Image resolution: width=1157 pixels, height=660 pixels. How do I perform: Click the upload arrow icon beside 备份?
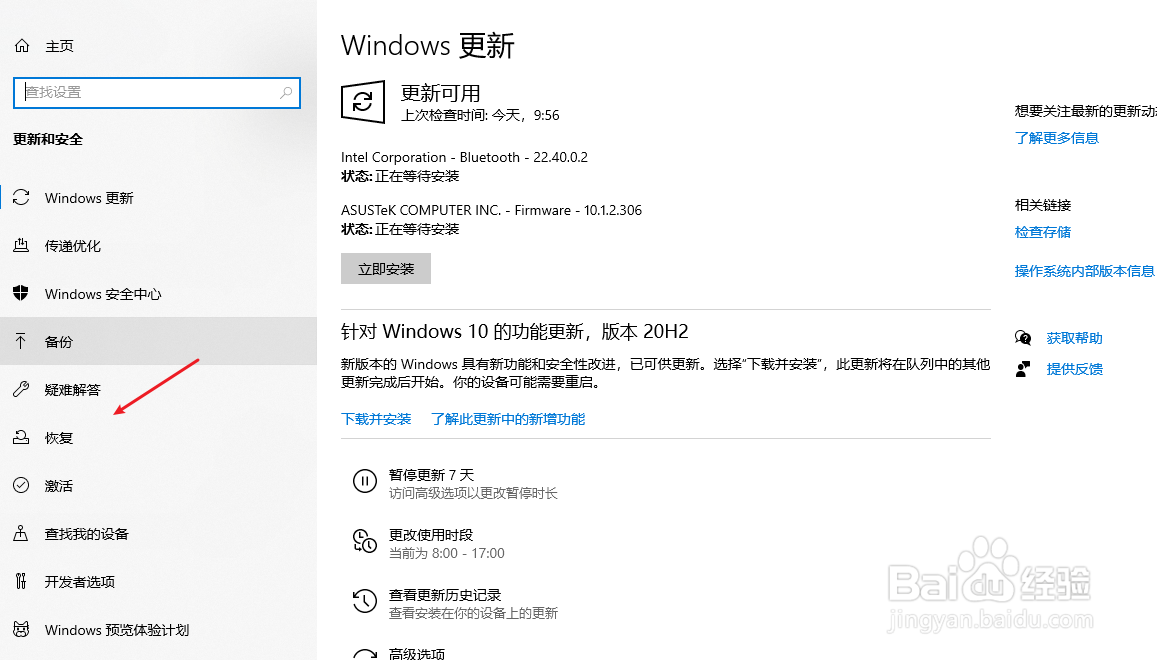pyautogui.click(x=21, y=341)
